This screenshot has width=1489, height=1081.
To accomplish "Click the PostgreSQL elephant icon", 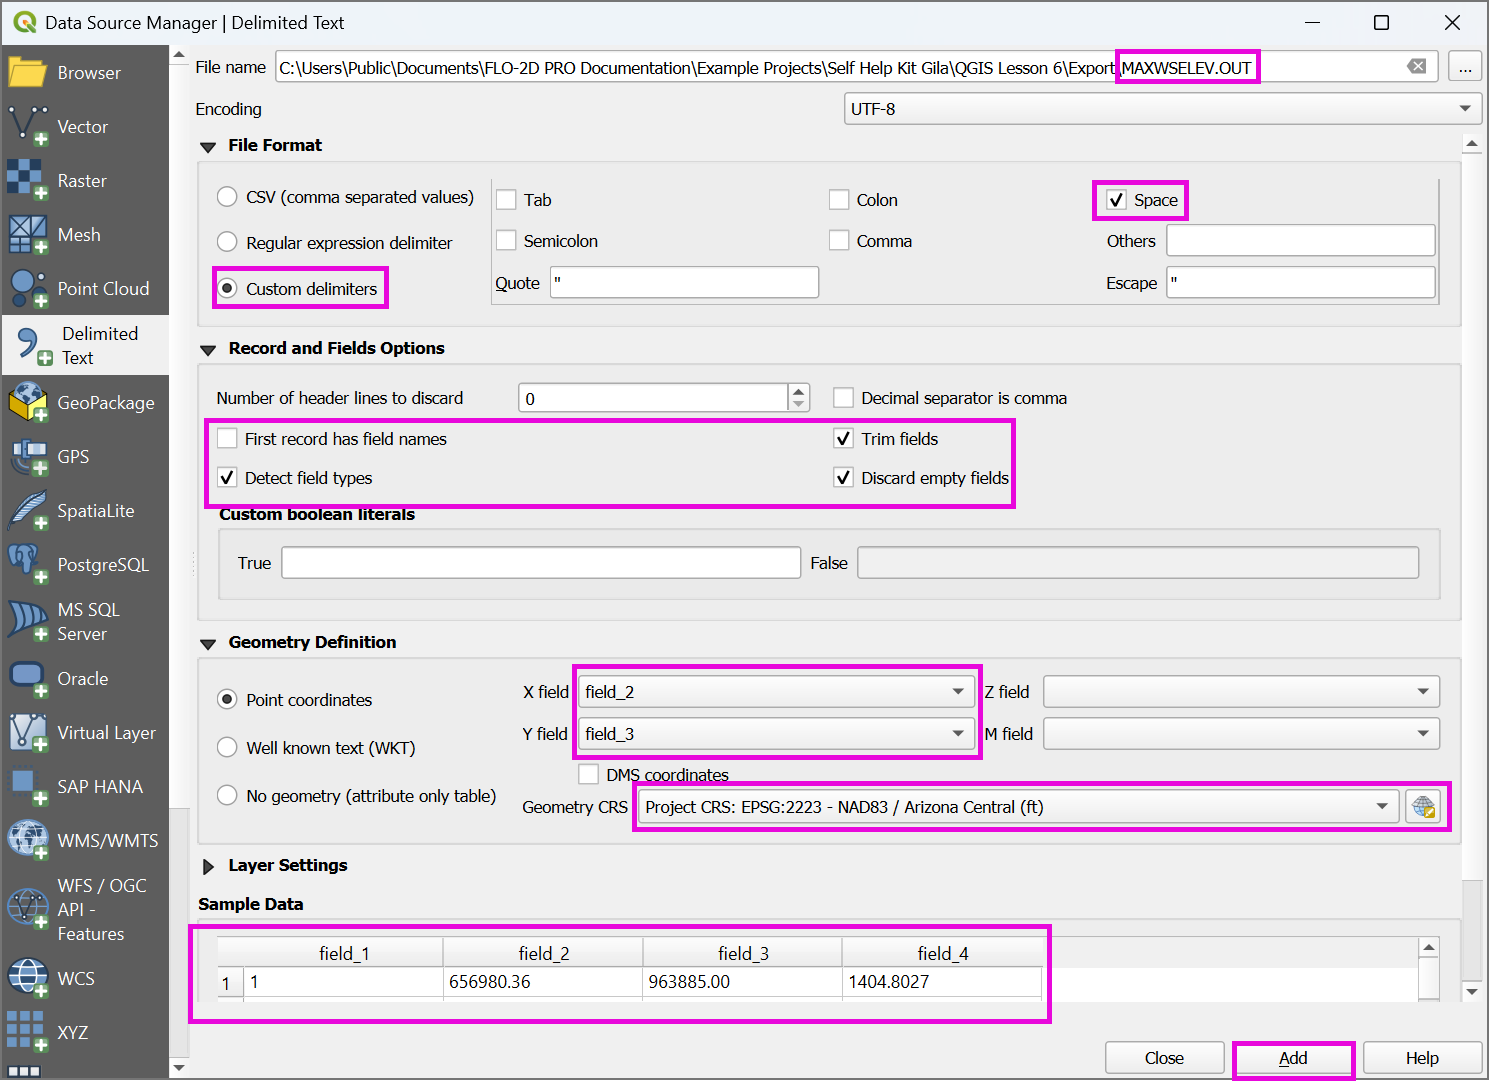I will pyautogui.click(x=27, y=565).
